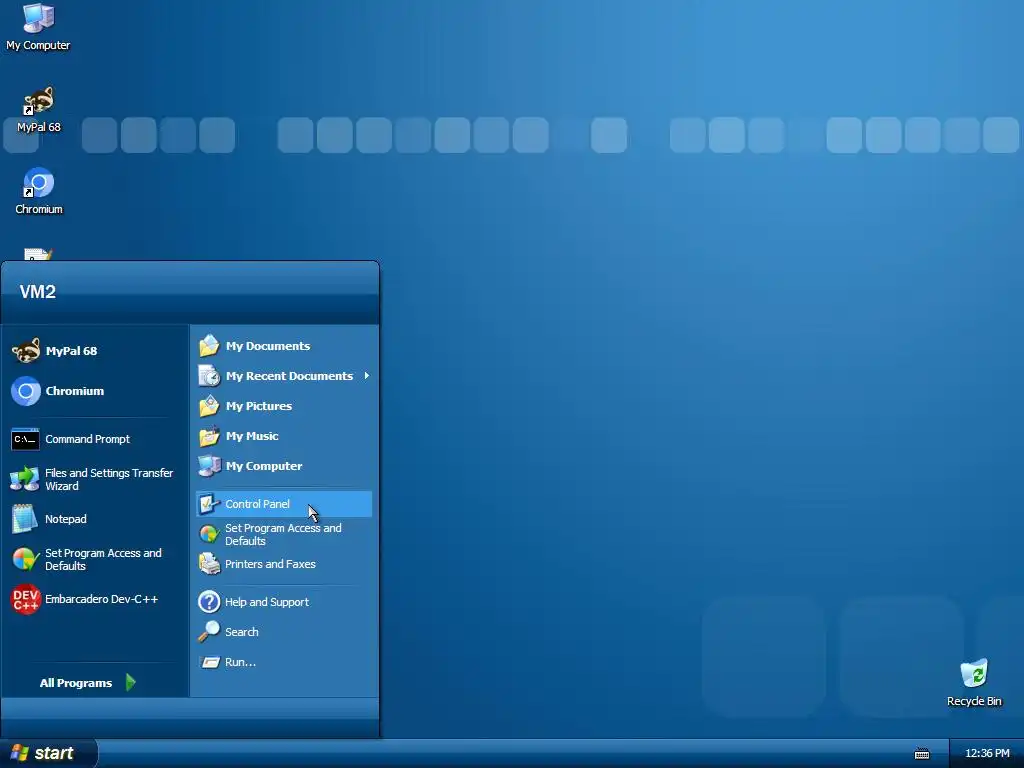Click My Pictures folder icon
This screenshot has height=768, width=1024.
coord(209,406)
